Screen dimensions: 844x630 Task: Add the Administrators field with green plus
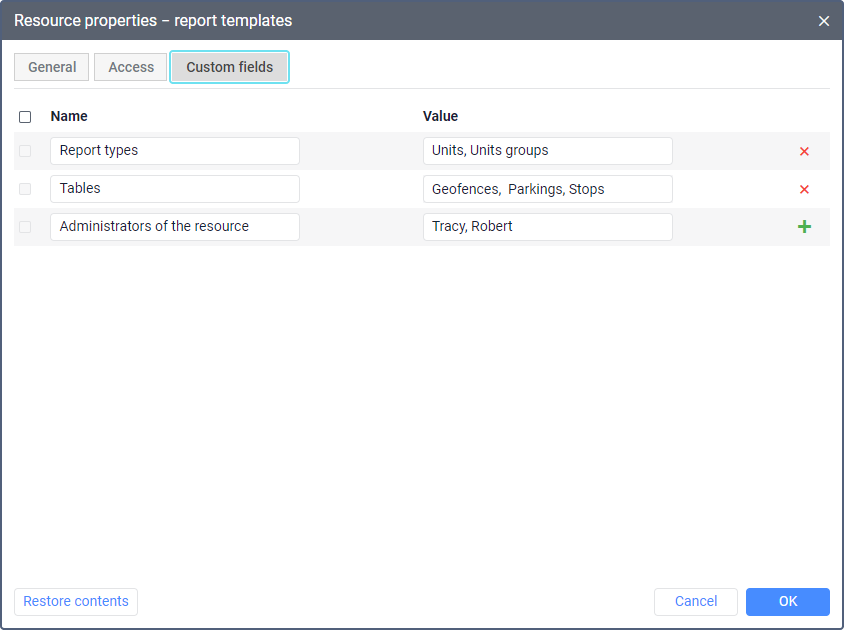click(x=804, y=227)
